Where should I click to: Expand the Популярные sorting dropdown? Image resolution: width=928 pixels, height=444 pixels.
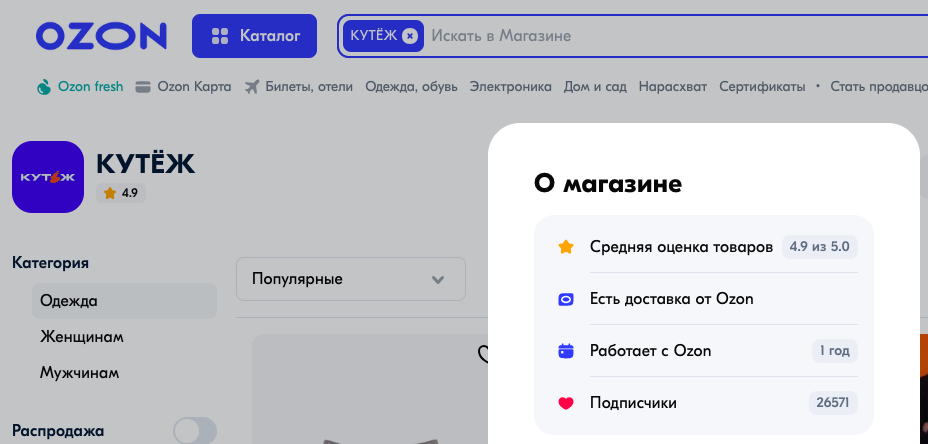tap(350, 279)
